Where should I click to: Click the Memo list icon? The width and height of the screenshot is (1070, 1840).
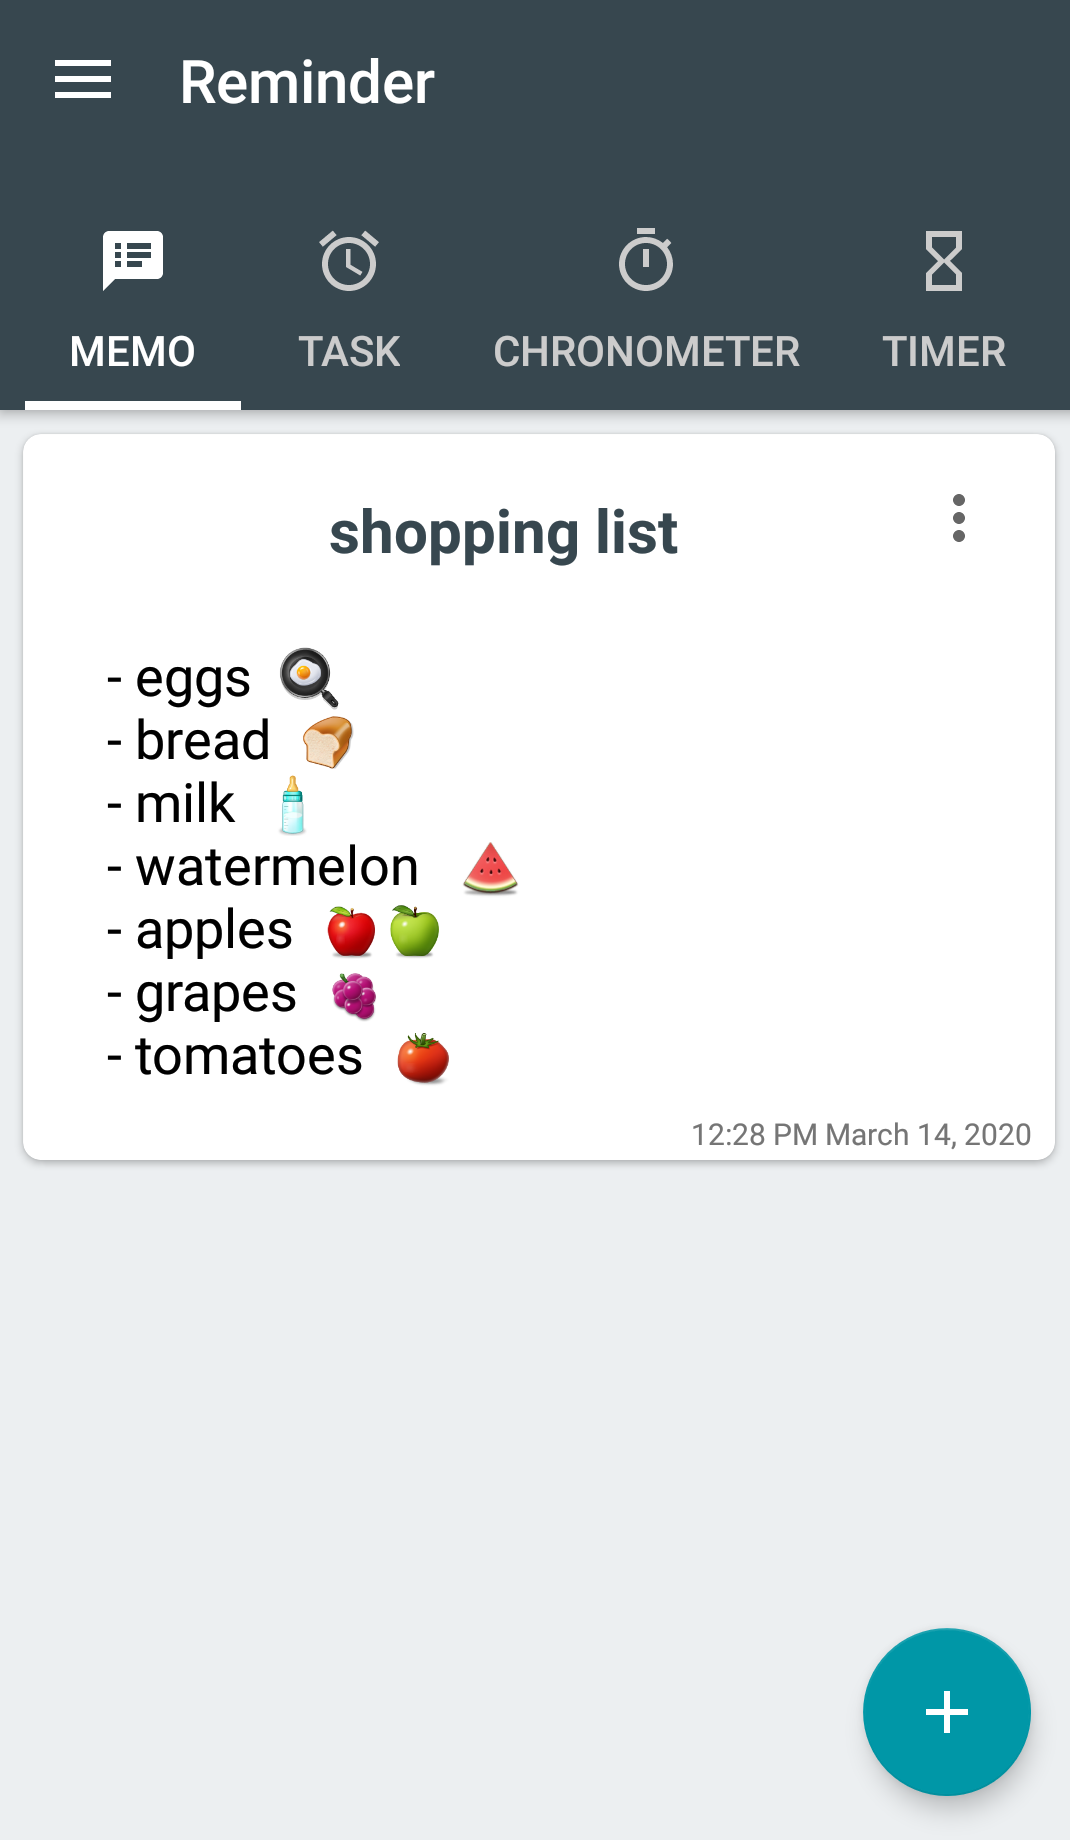pyautogui.click(x=133, y=260)
